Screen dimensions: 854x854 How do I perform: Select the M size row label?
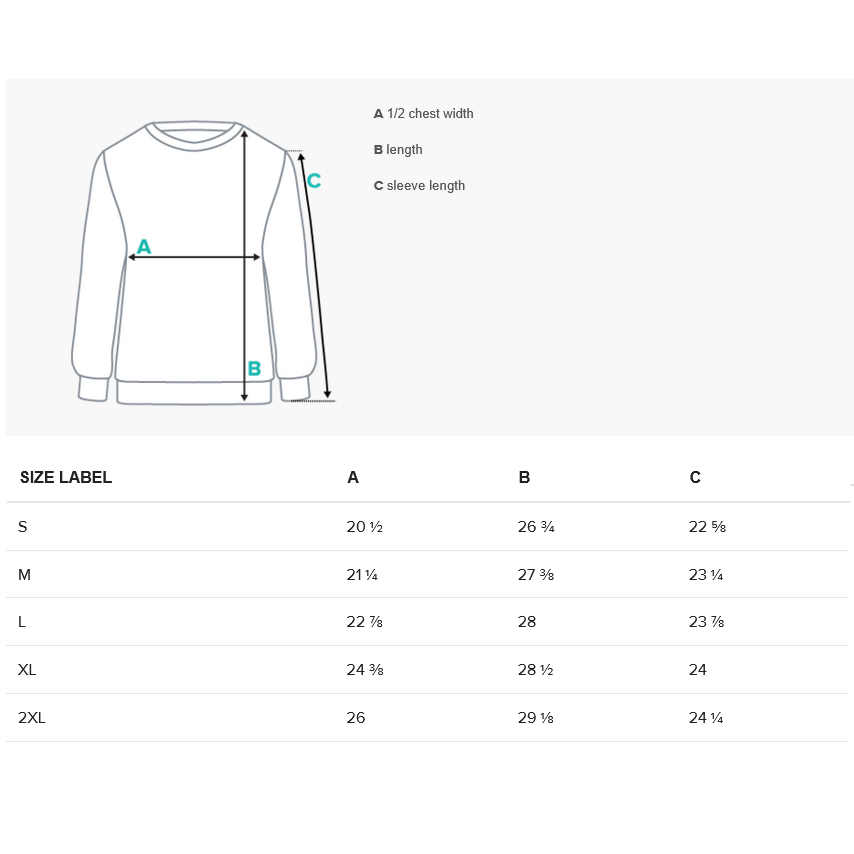24,575
